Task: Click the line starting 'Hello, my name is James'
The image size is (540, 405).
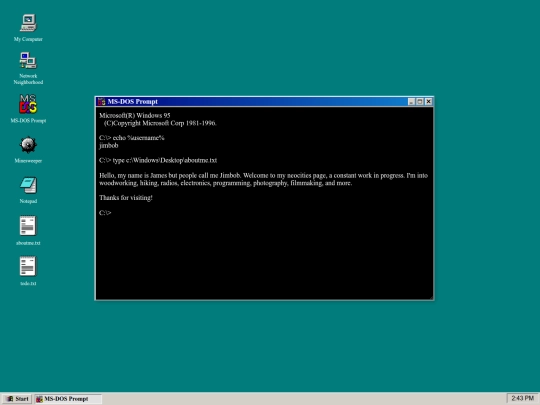Action: (x=263, y=175)
